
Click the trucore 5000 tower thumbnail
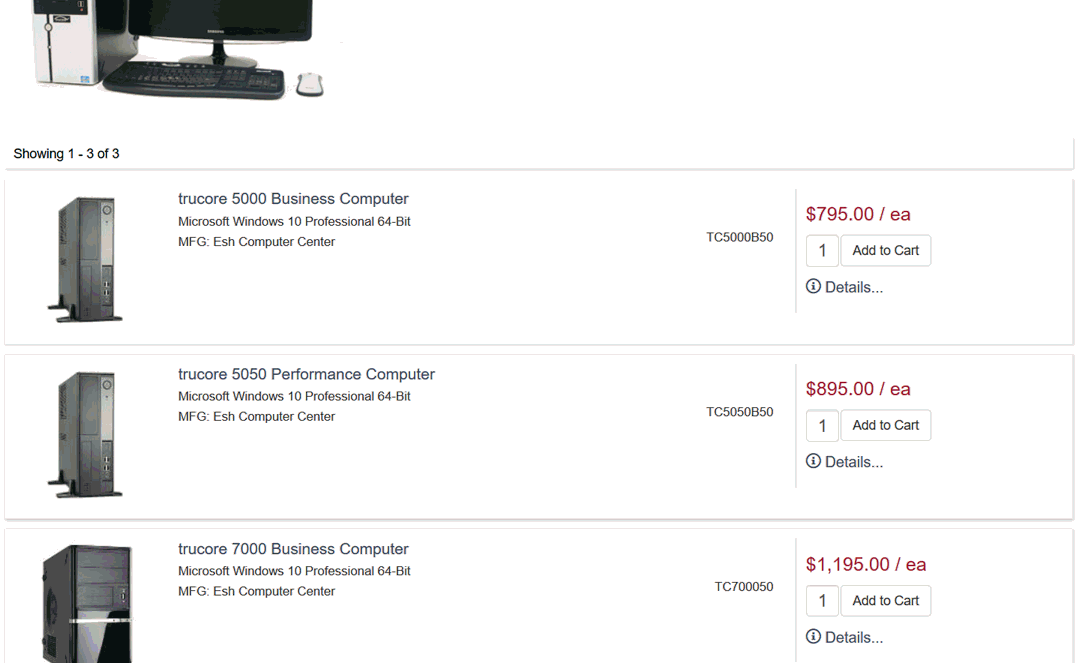click(86, 259)
